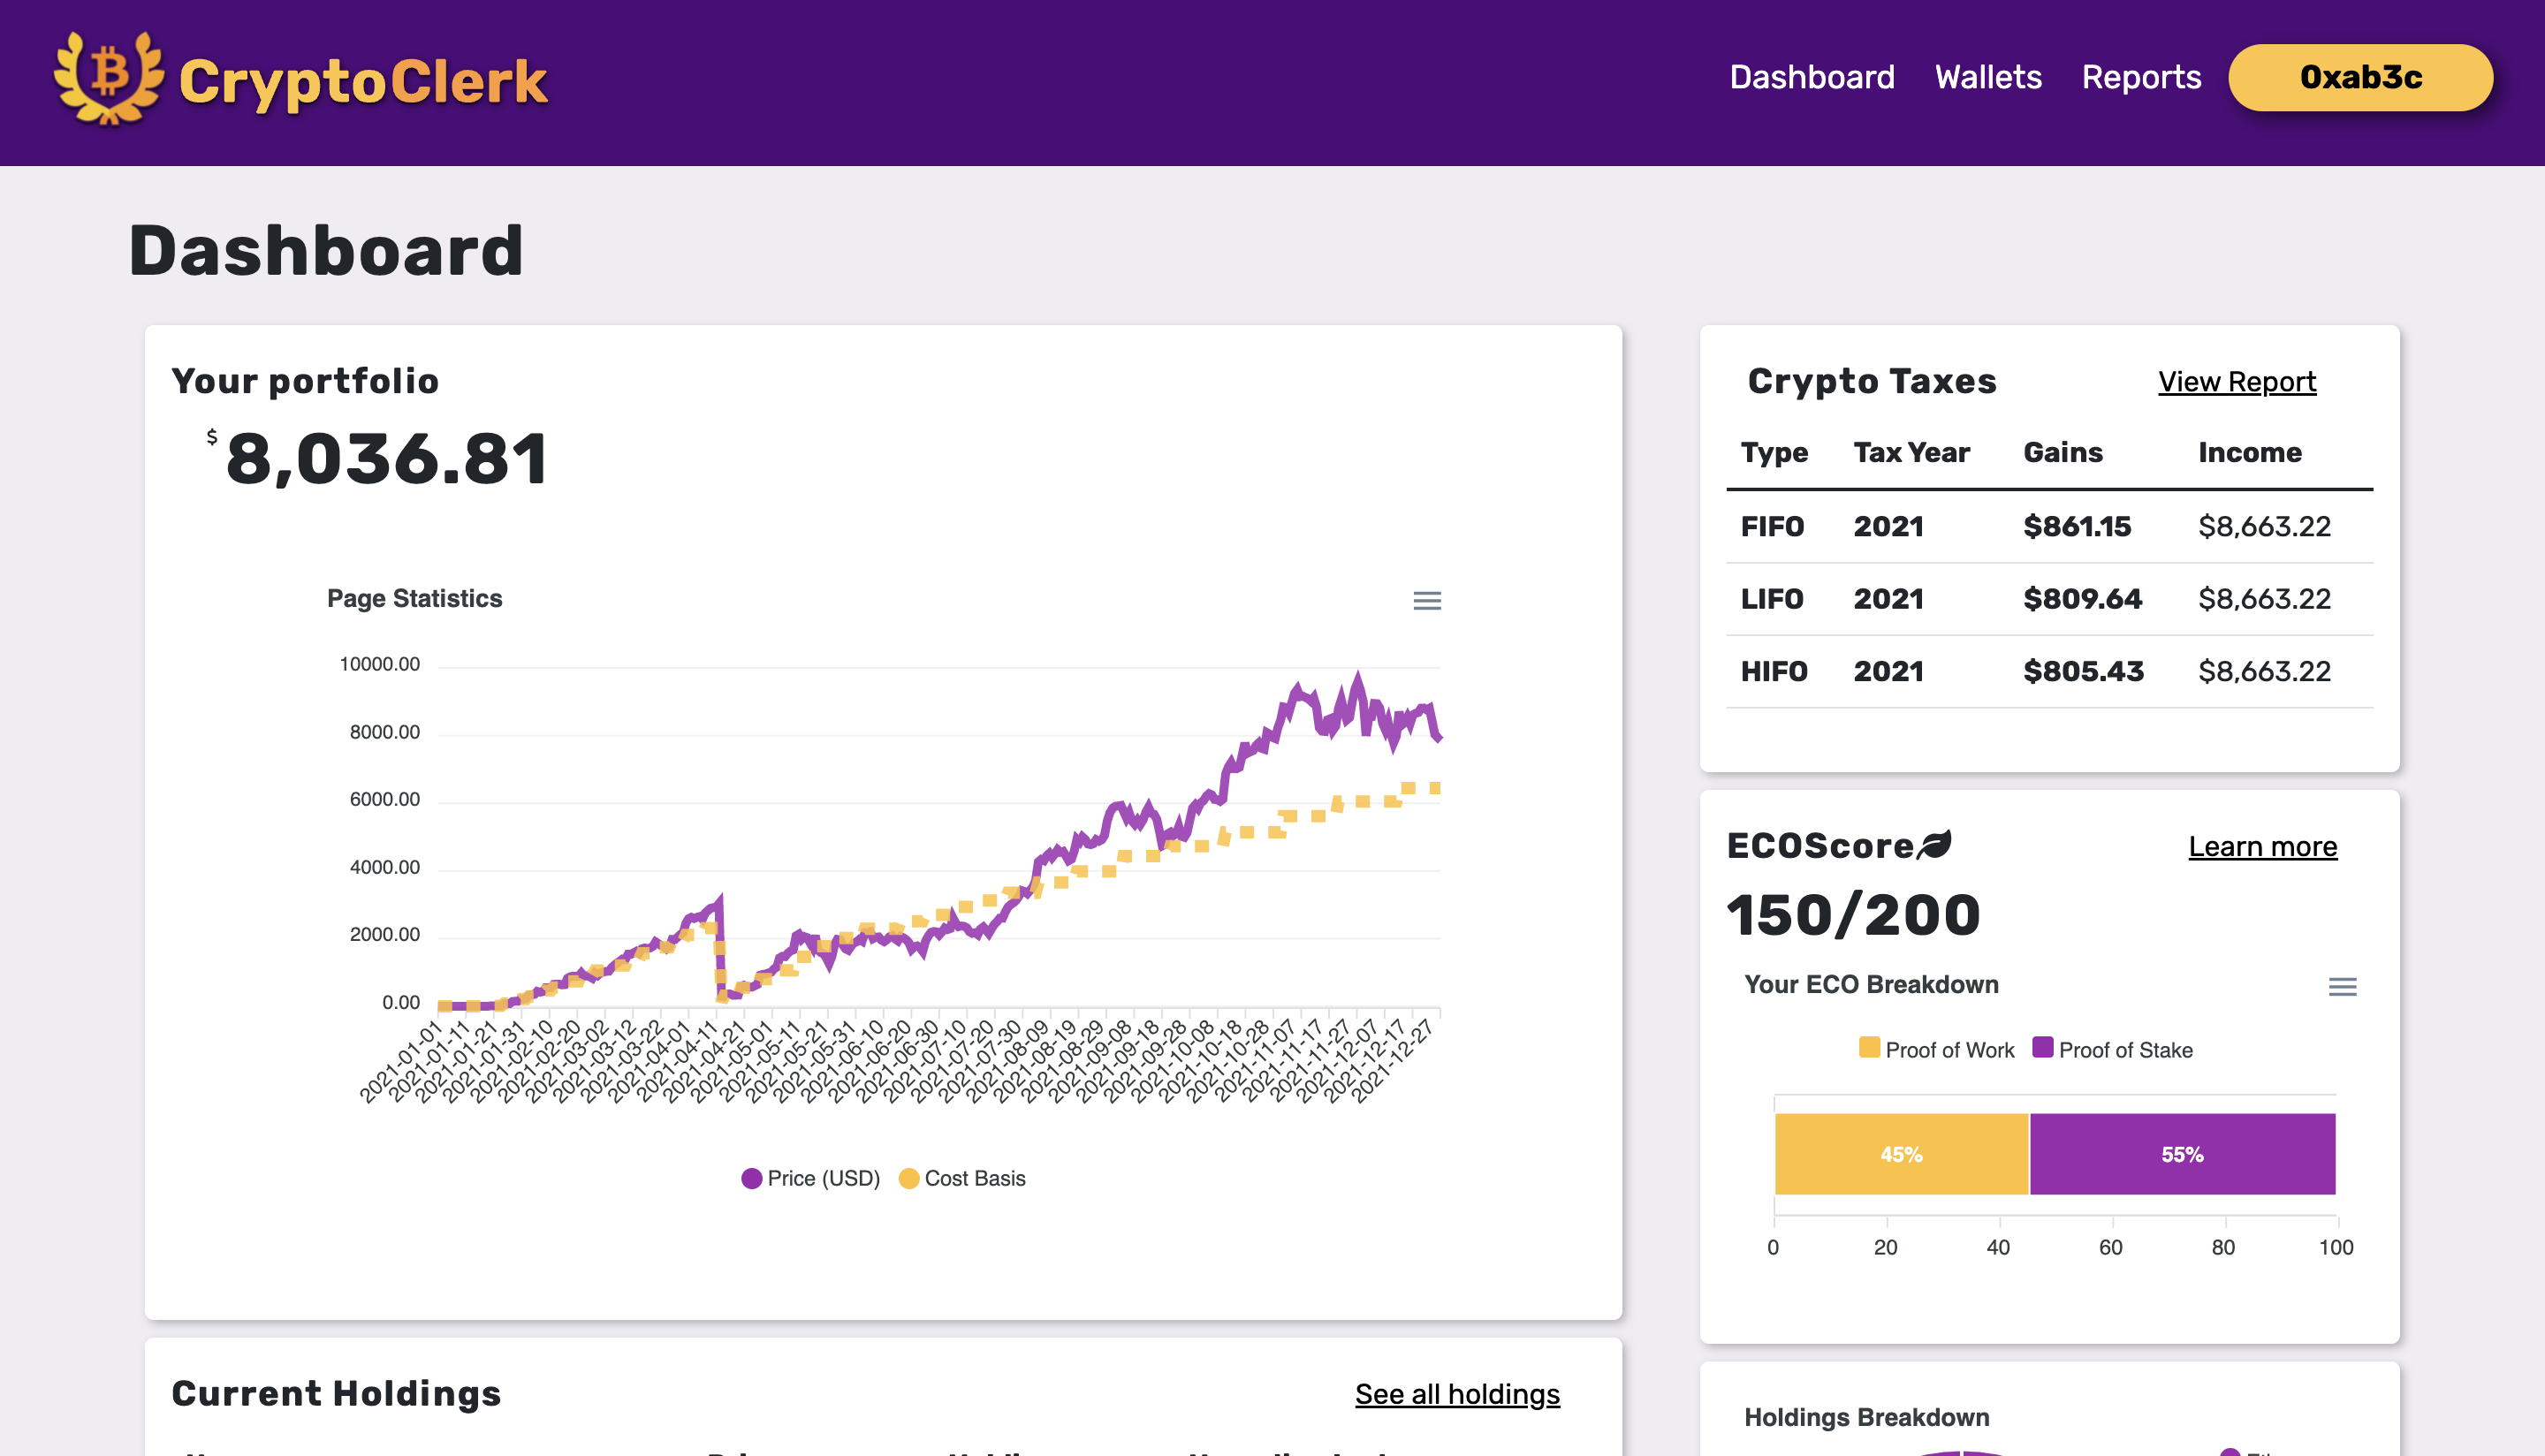Click the See all holdings link
This screenshot has width=2545, height=1456.
tap(1457, 1394)
